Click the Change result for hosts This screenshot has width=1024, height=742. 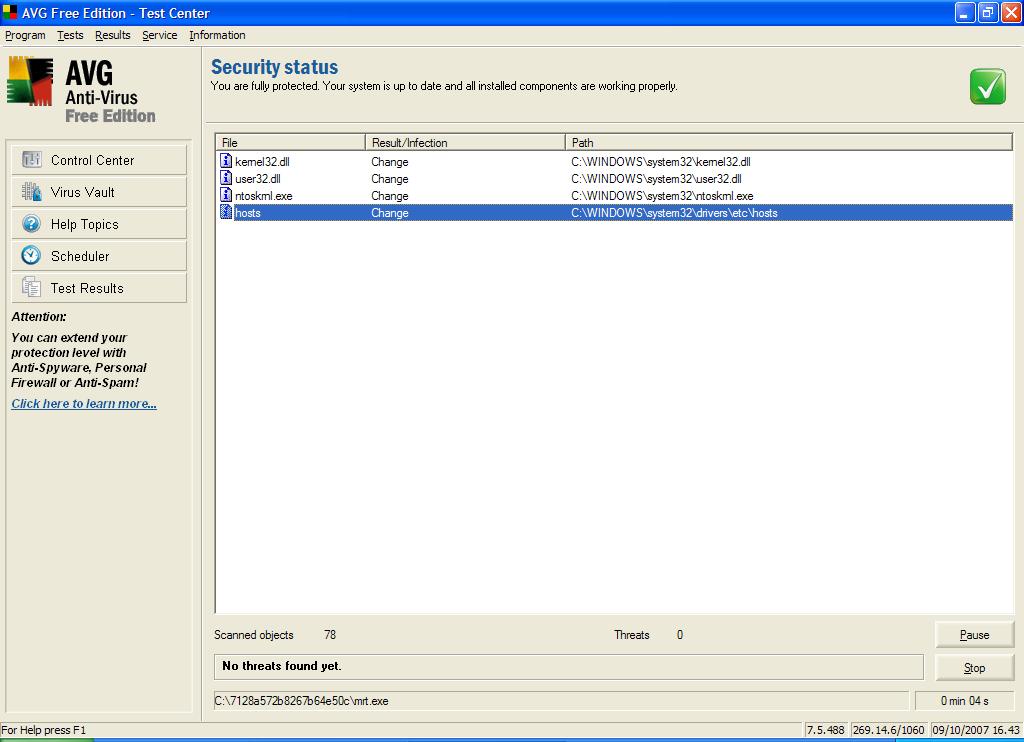390,213
